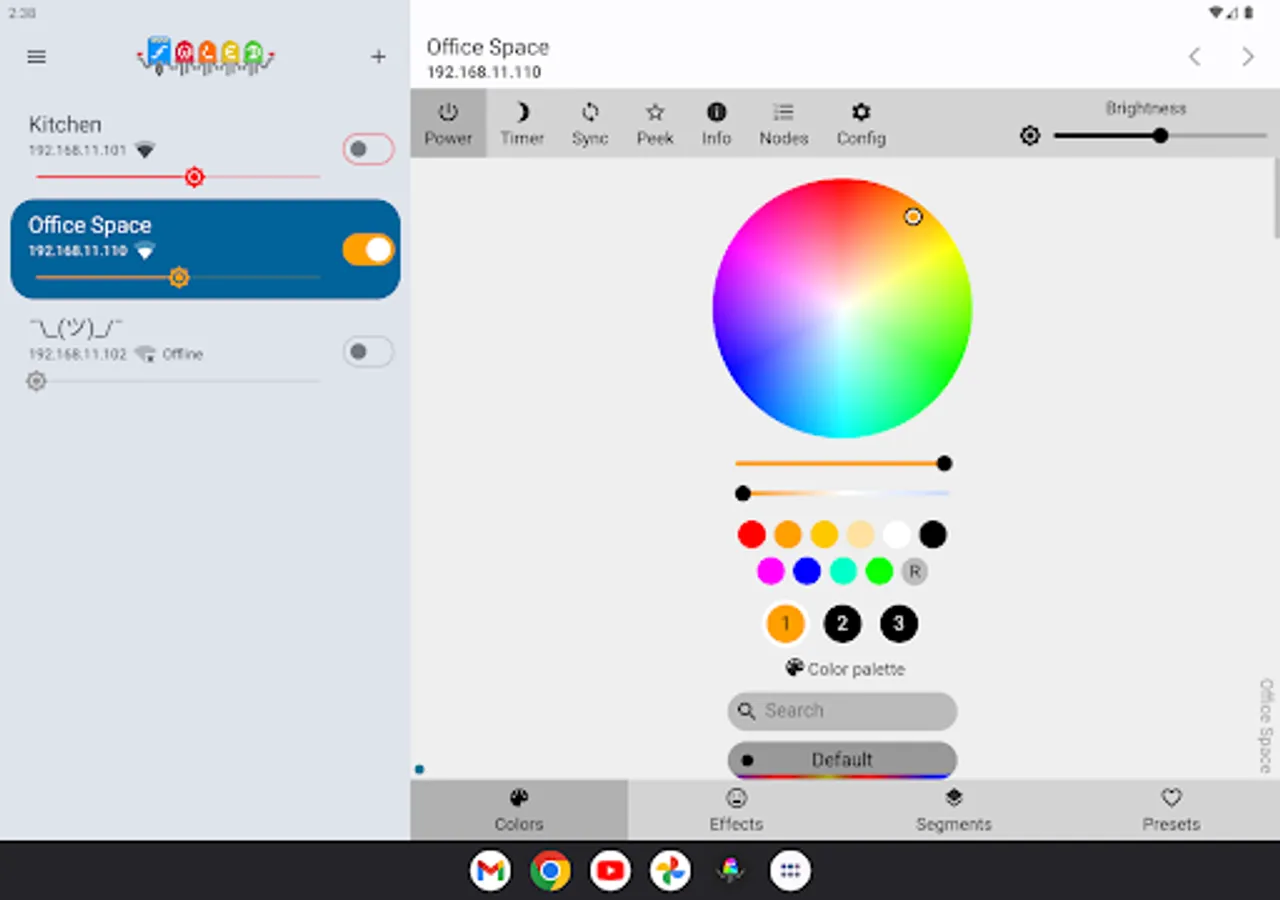
Task: Click the orange value slider under wheel
Action: click(842, 463)
